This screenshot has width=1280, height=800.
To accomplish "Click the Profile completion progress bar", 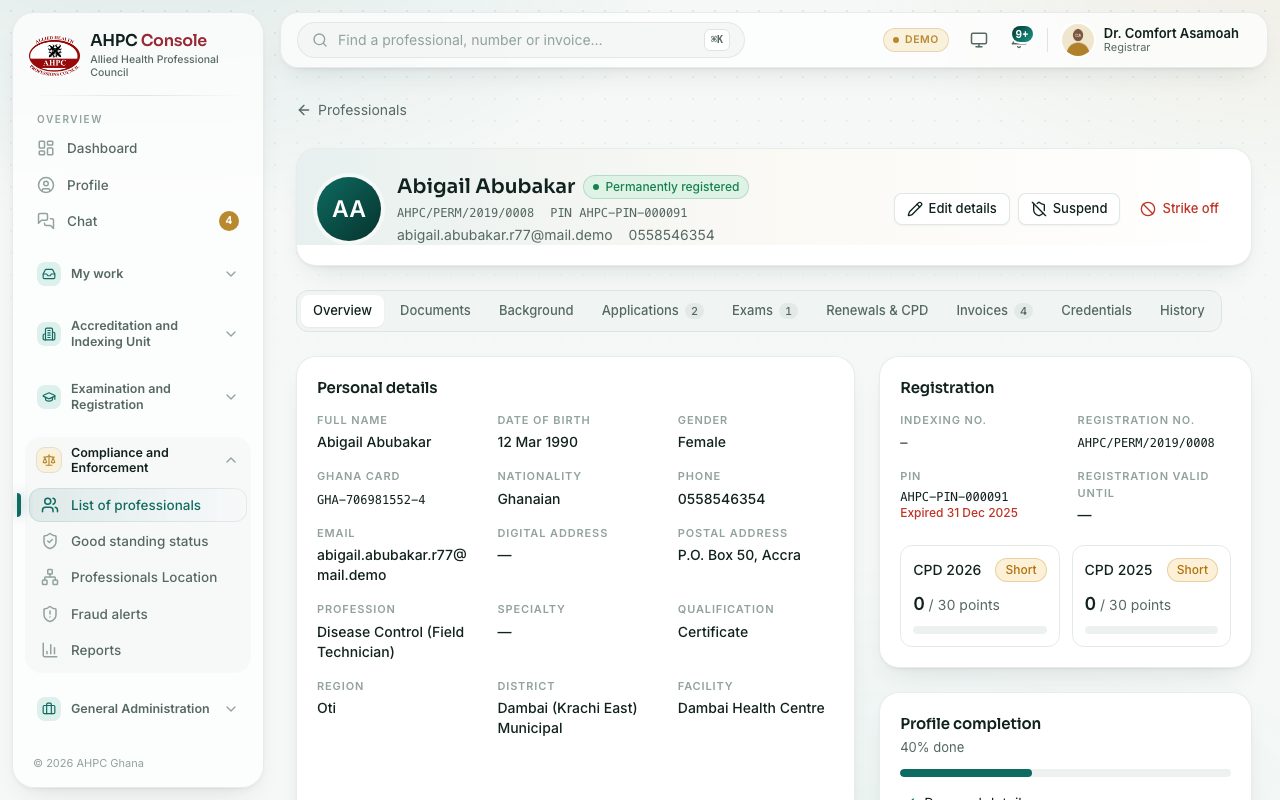I will [x=1065, y=773].
